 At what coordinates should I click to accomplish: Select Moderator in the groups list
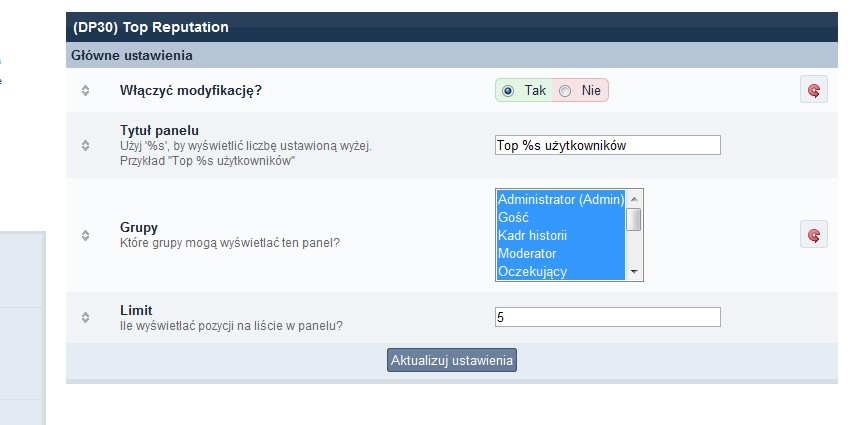pyautogui.click(x=560, y=253)
